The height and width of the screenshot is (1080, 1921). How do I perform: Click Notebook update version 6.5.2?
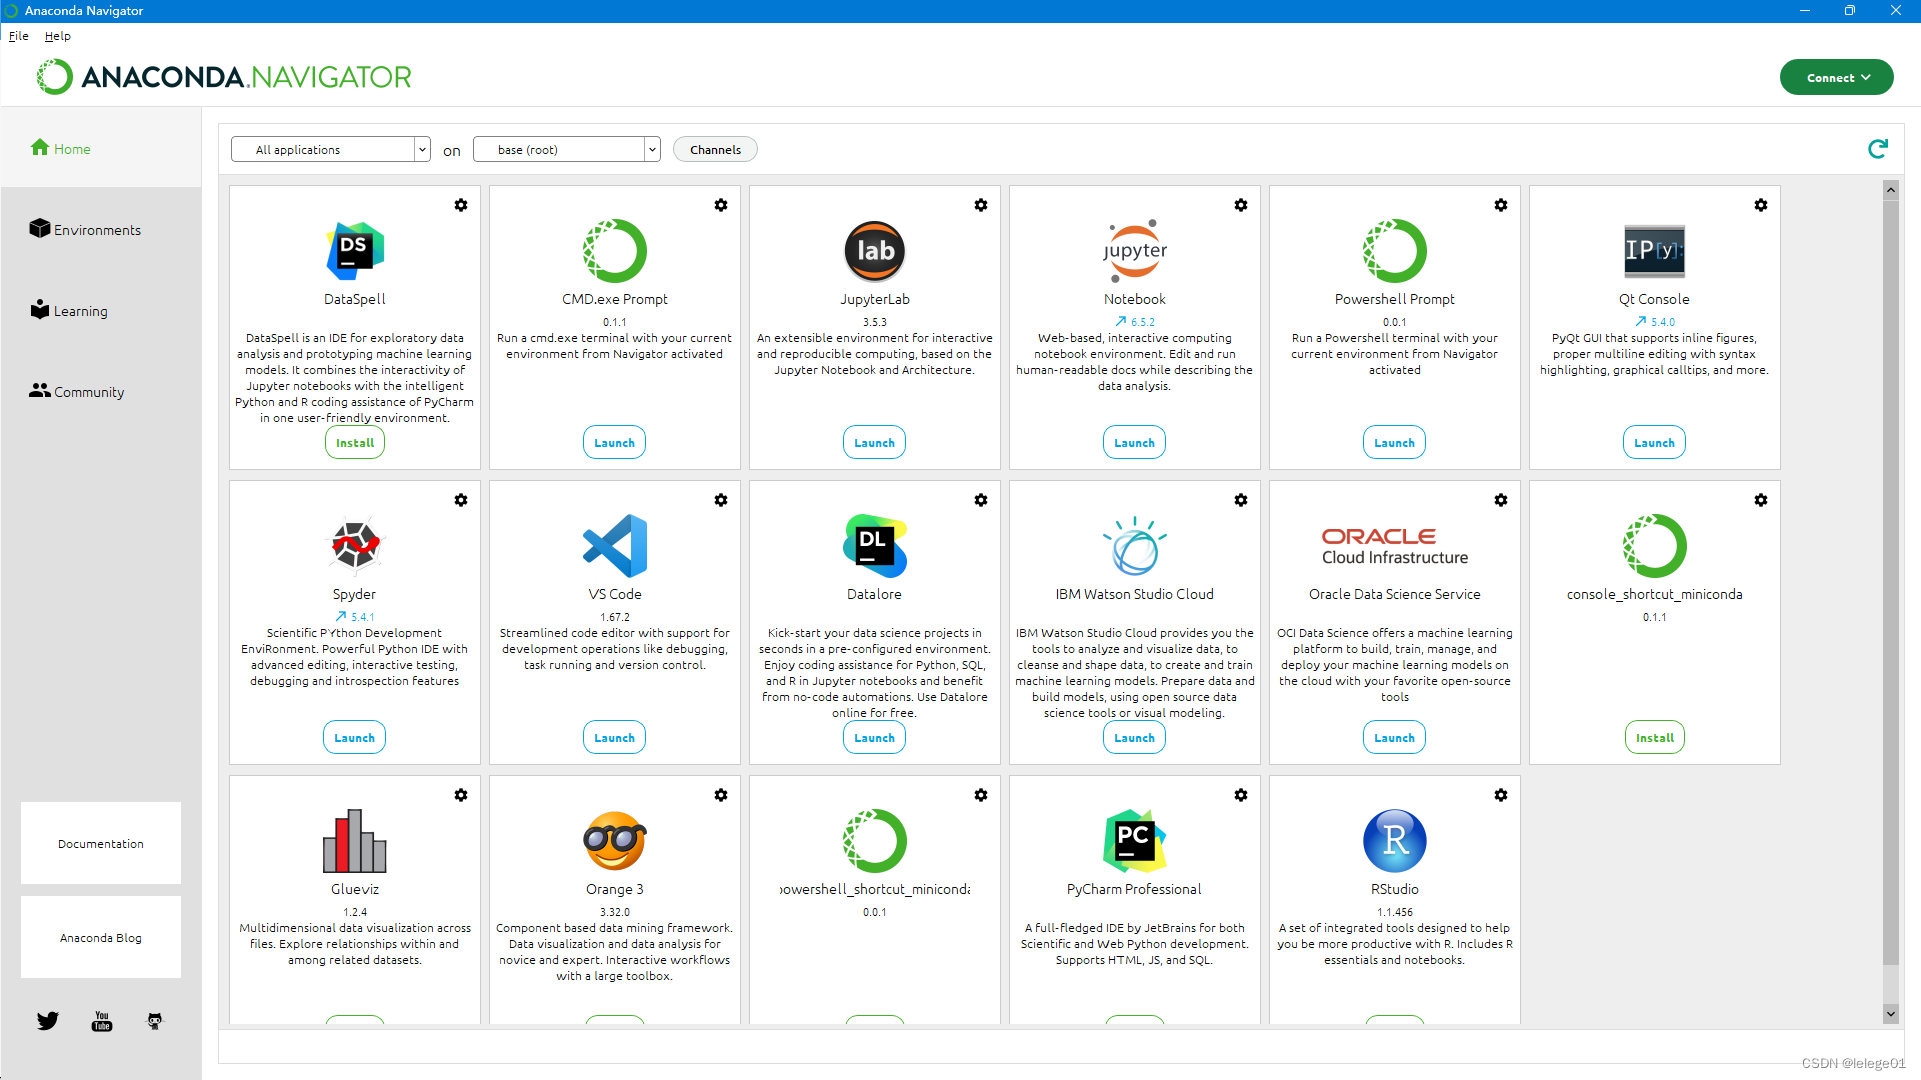(x=1135, y=322)
